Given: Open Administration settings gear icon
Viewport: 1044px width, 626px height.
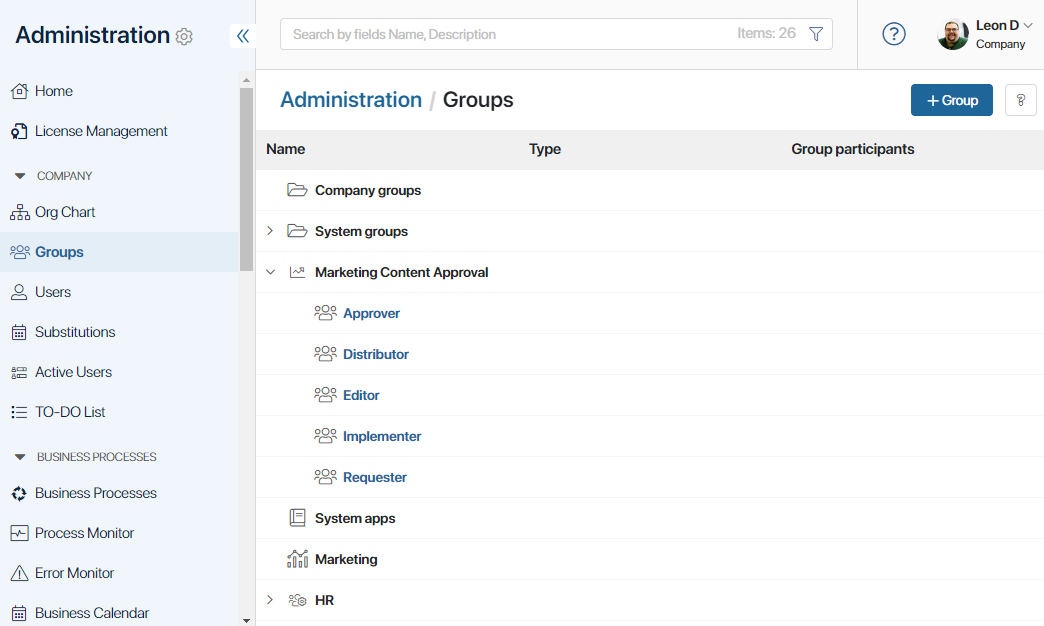Looking at the screenshot, I should click(x=184, y=37).
